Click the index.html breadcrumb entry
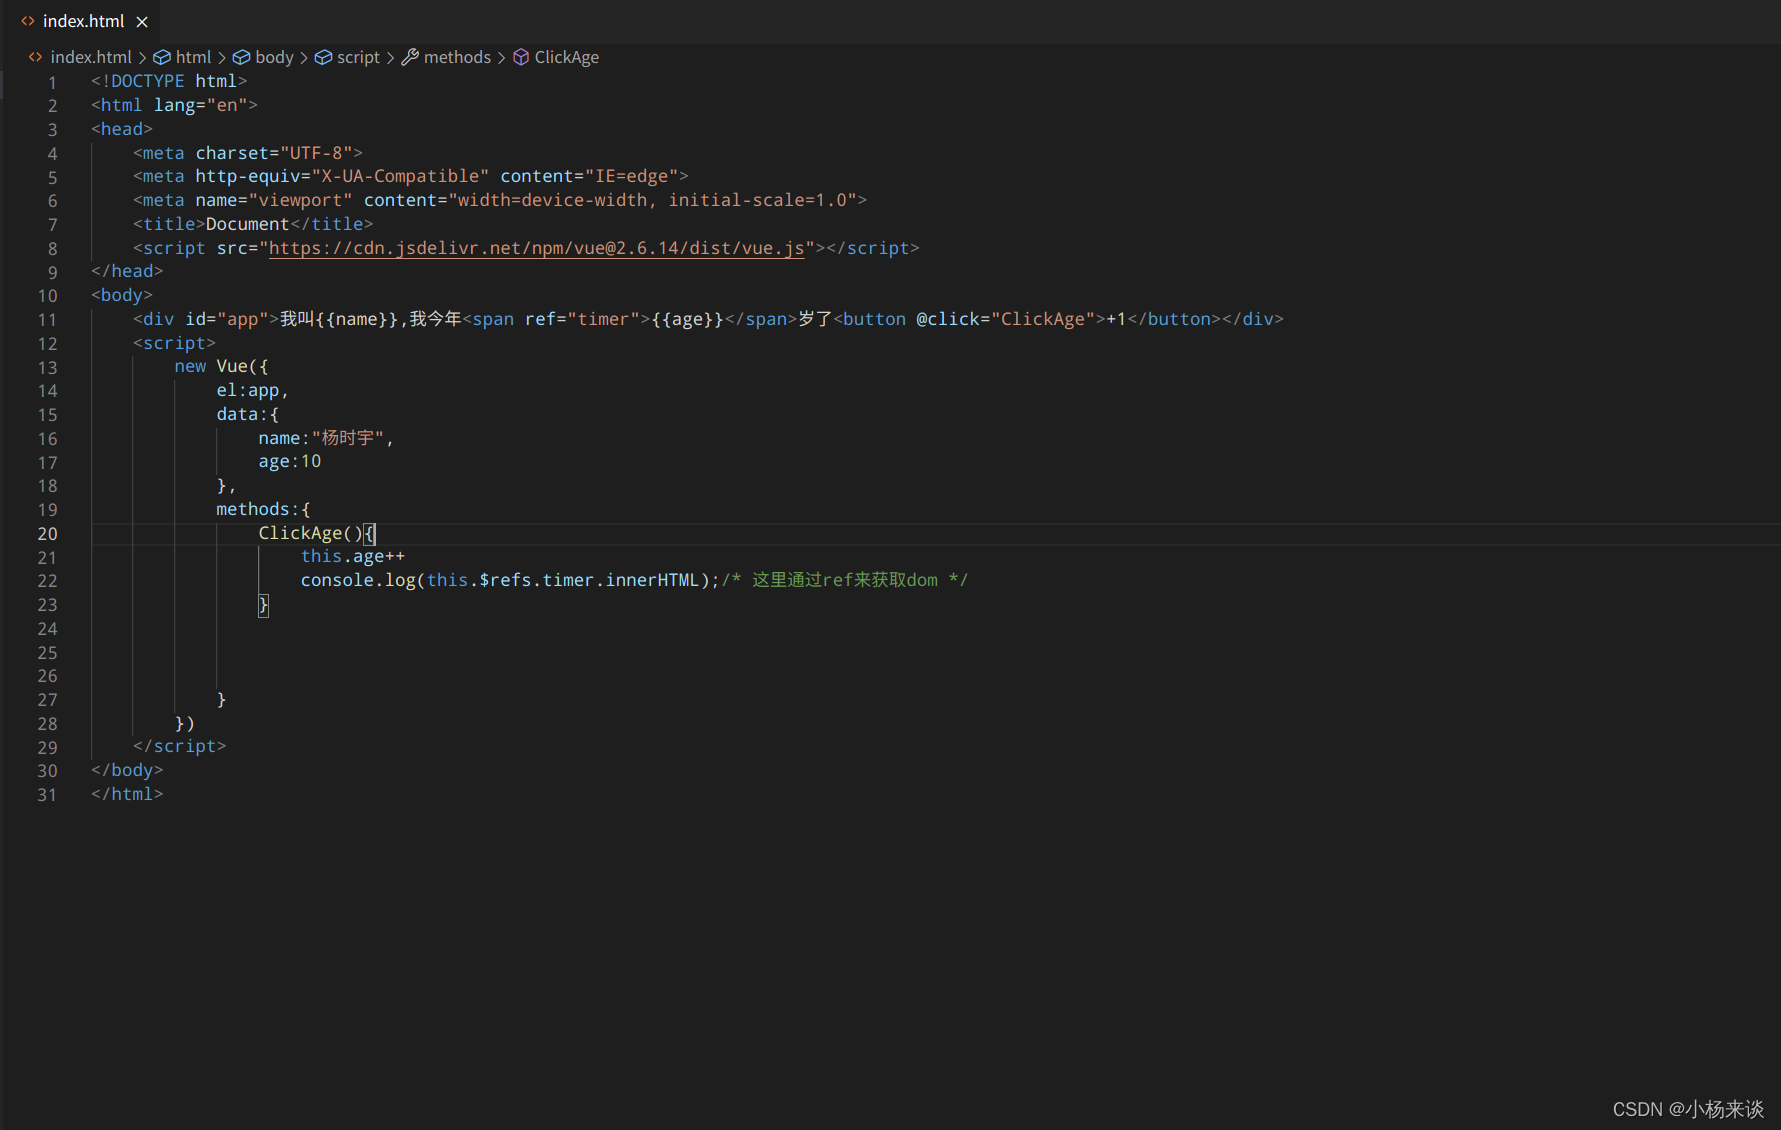Image resolution: width=1781 pixels, height=1130 pixels. pos(91,57)
